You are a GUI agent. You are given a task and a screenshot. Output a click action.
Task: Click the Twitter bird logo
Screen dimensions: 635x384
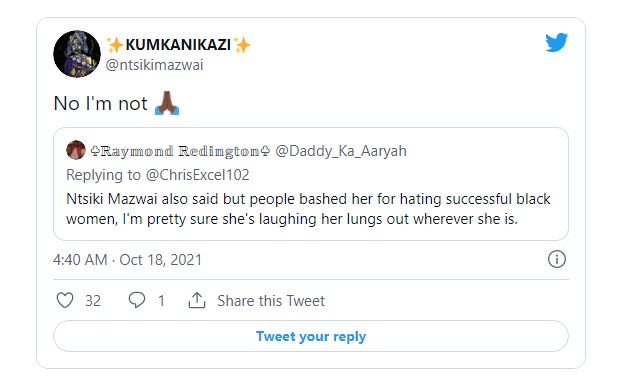[x=556, y=42]
